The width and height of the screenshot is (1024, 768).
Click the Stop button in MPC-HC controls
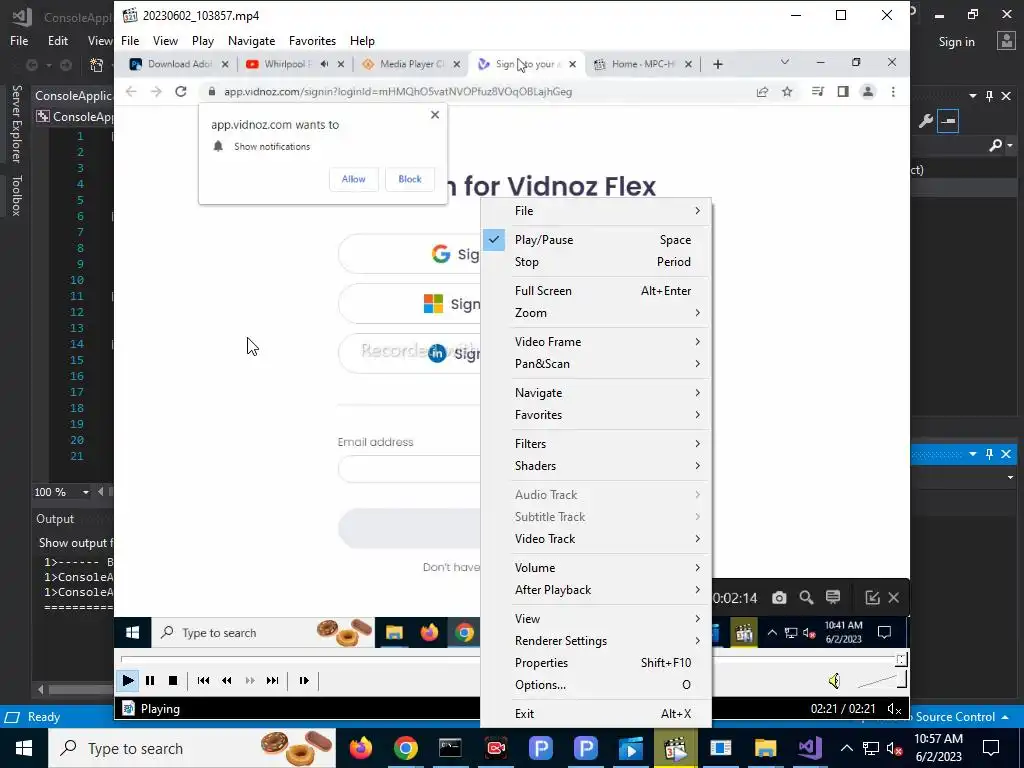coord(173,680)
